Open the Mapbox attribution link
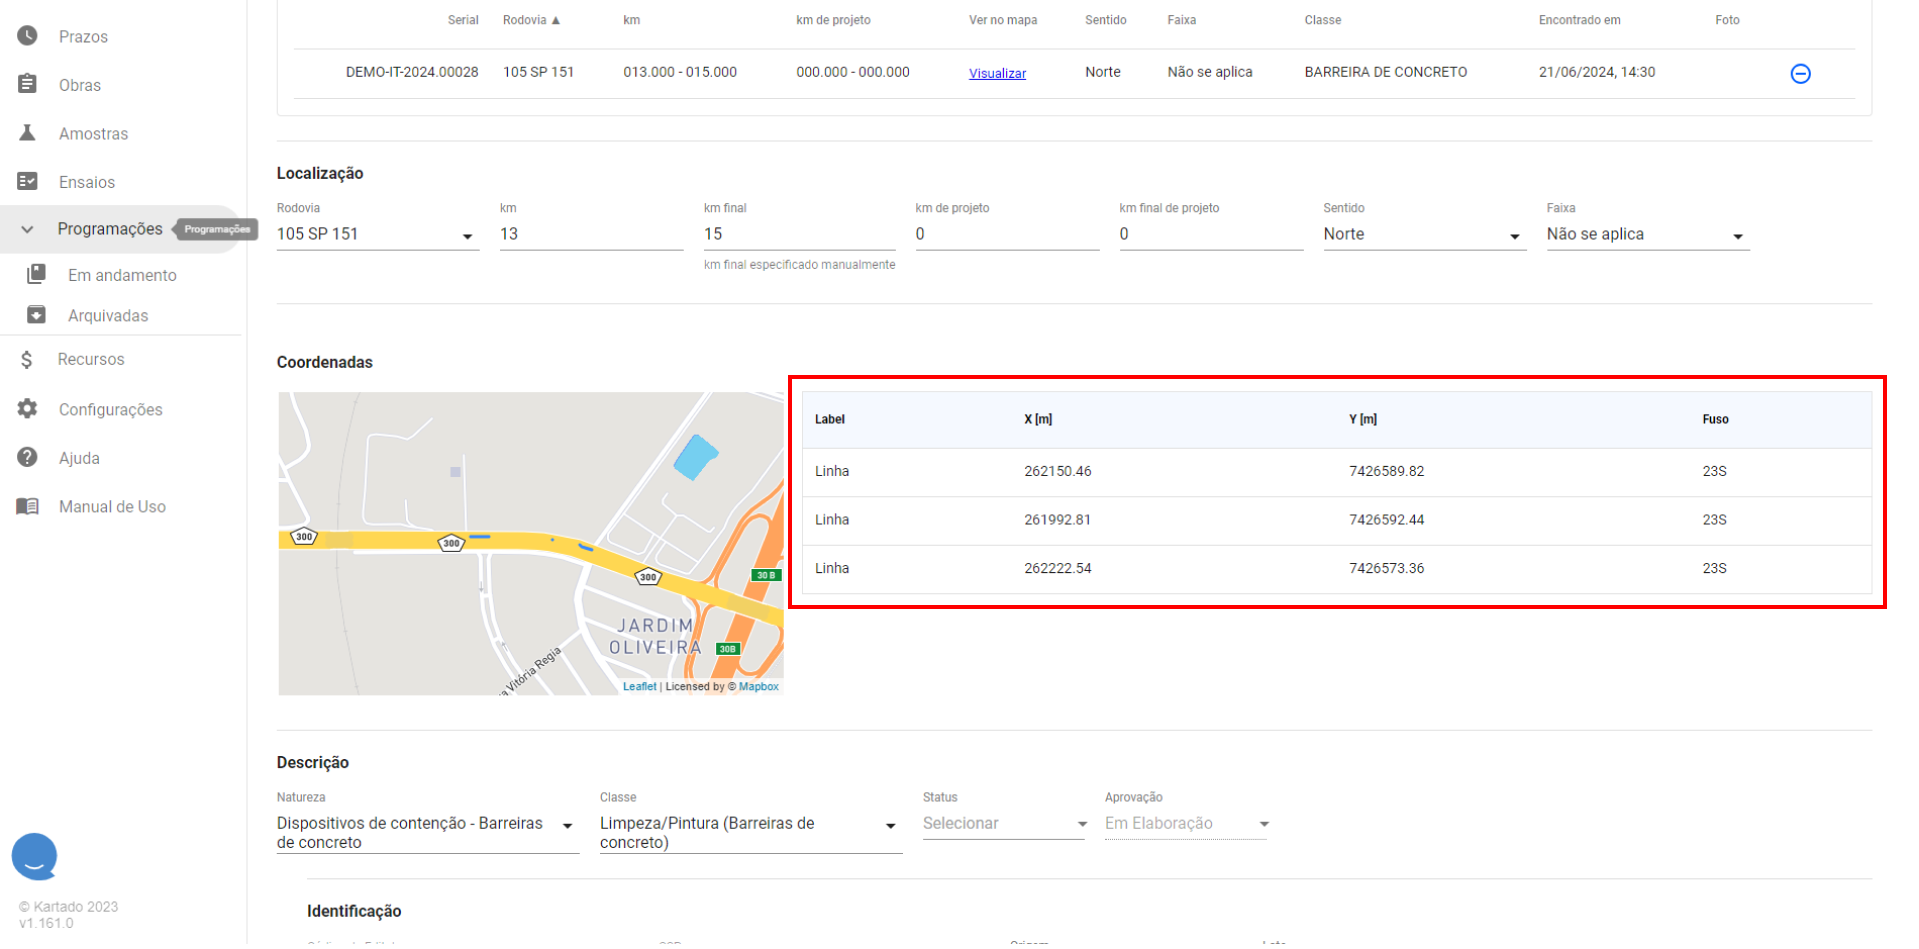 (758, 686)
